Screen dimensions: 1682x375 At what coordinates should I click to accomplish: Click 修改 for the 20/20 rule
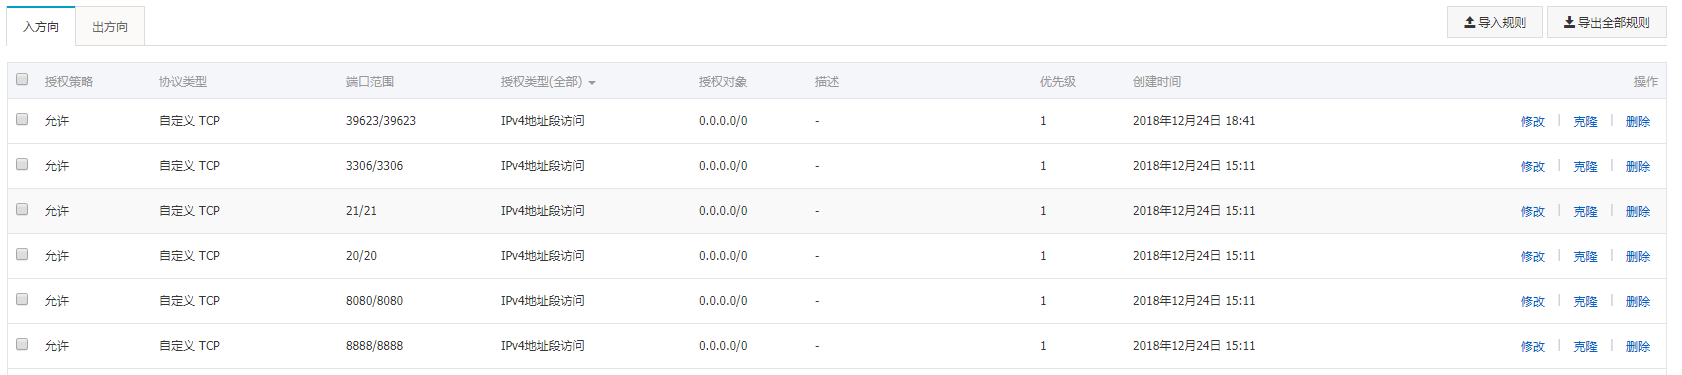[1533, 256]
